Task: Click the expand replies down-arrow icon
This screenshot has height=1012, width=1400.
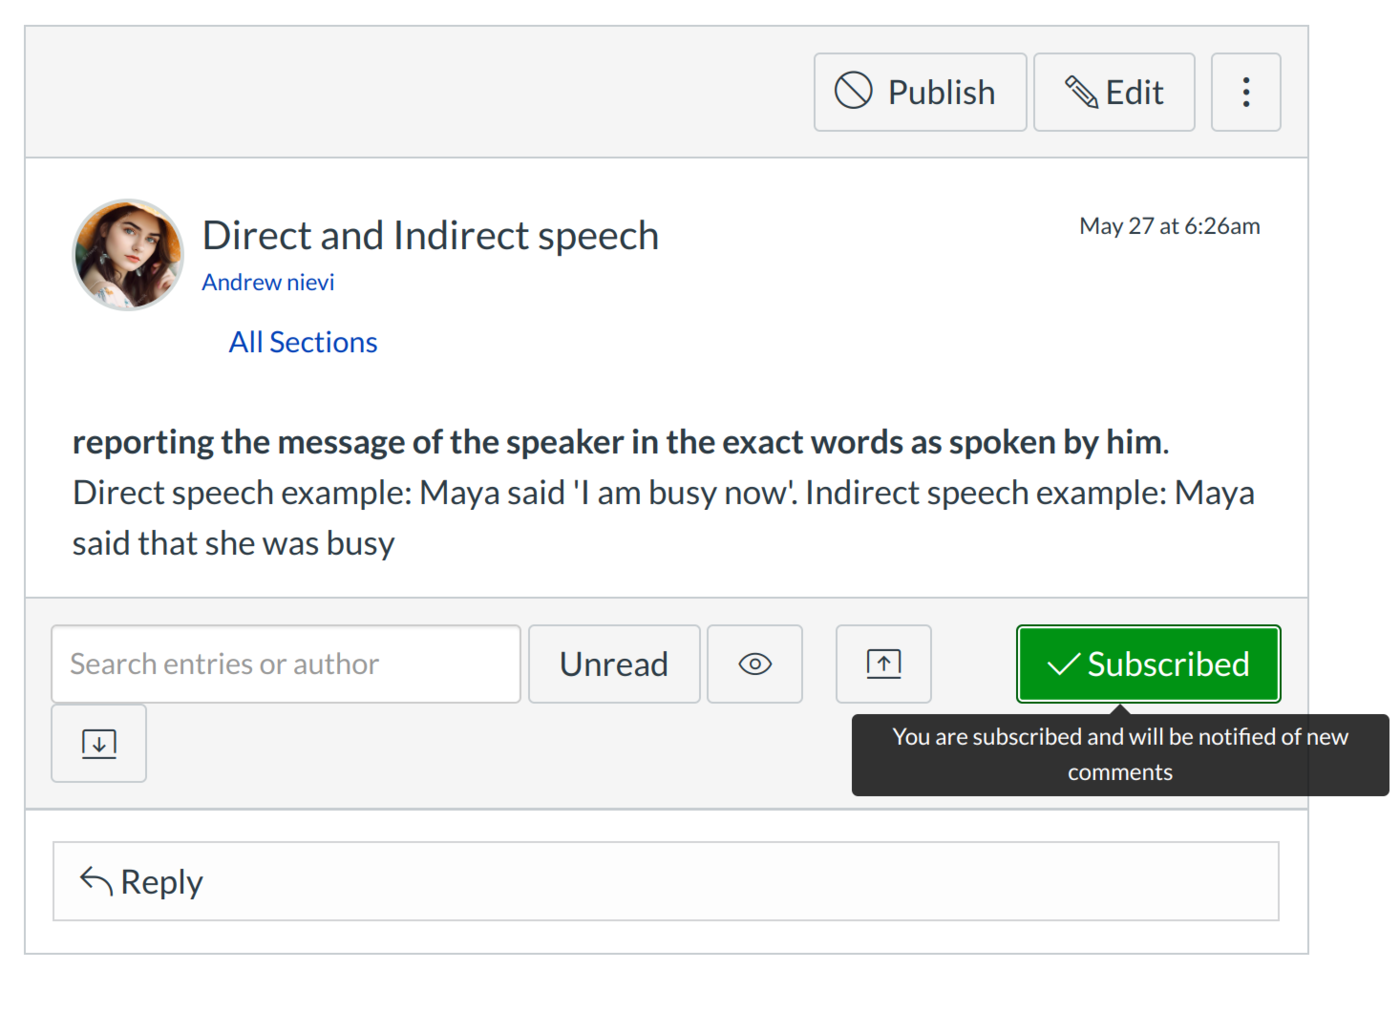Action: (99, 743)
